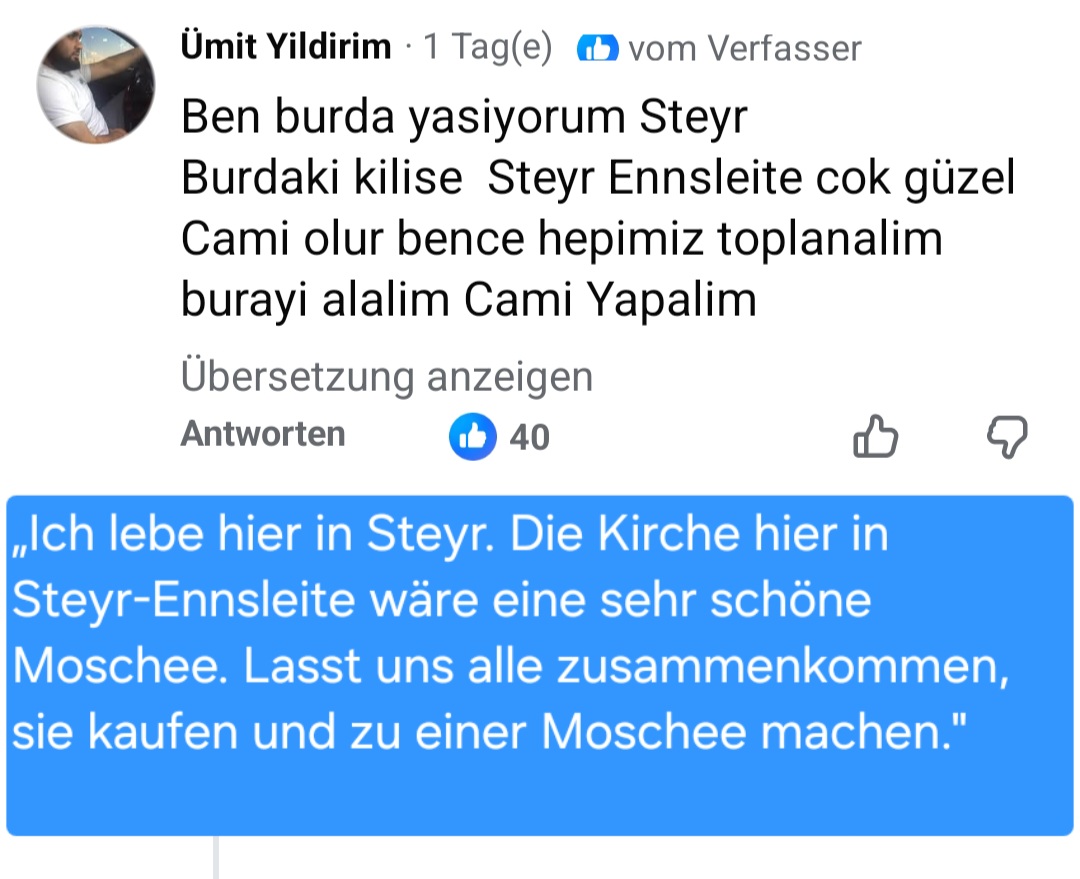Click the blue like reaction bubble

473,437
